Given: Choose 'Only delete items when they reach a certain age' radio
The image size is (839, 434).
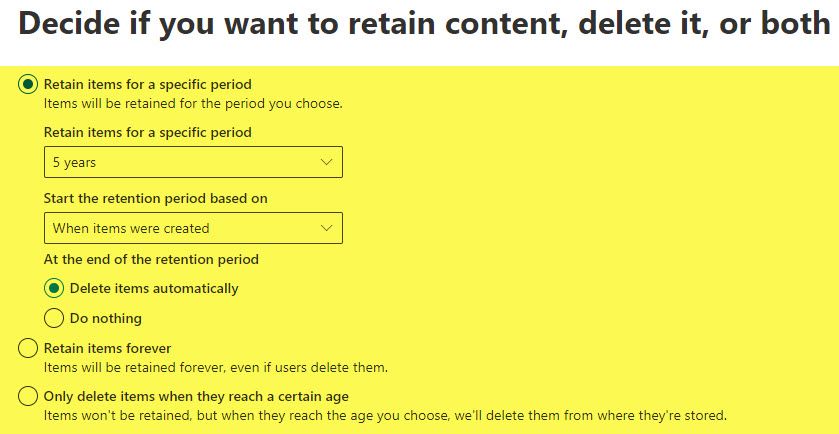Looking at the screenshot, I should (28, 397).
